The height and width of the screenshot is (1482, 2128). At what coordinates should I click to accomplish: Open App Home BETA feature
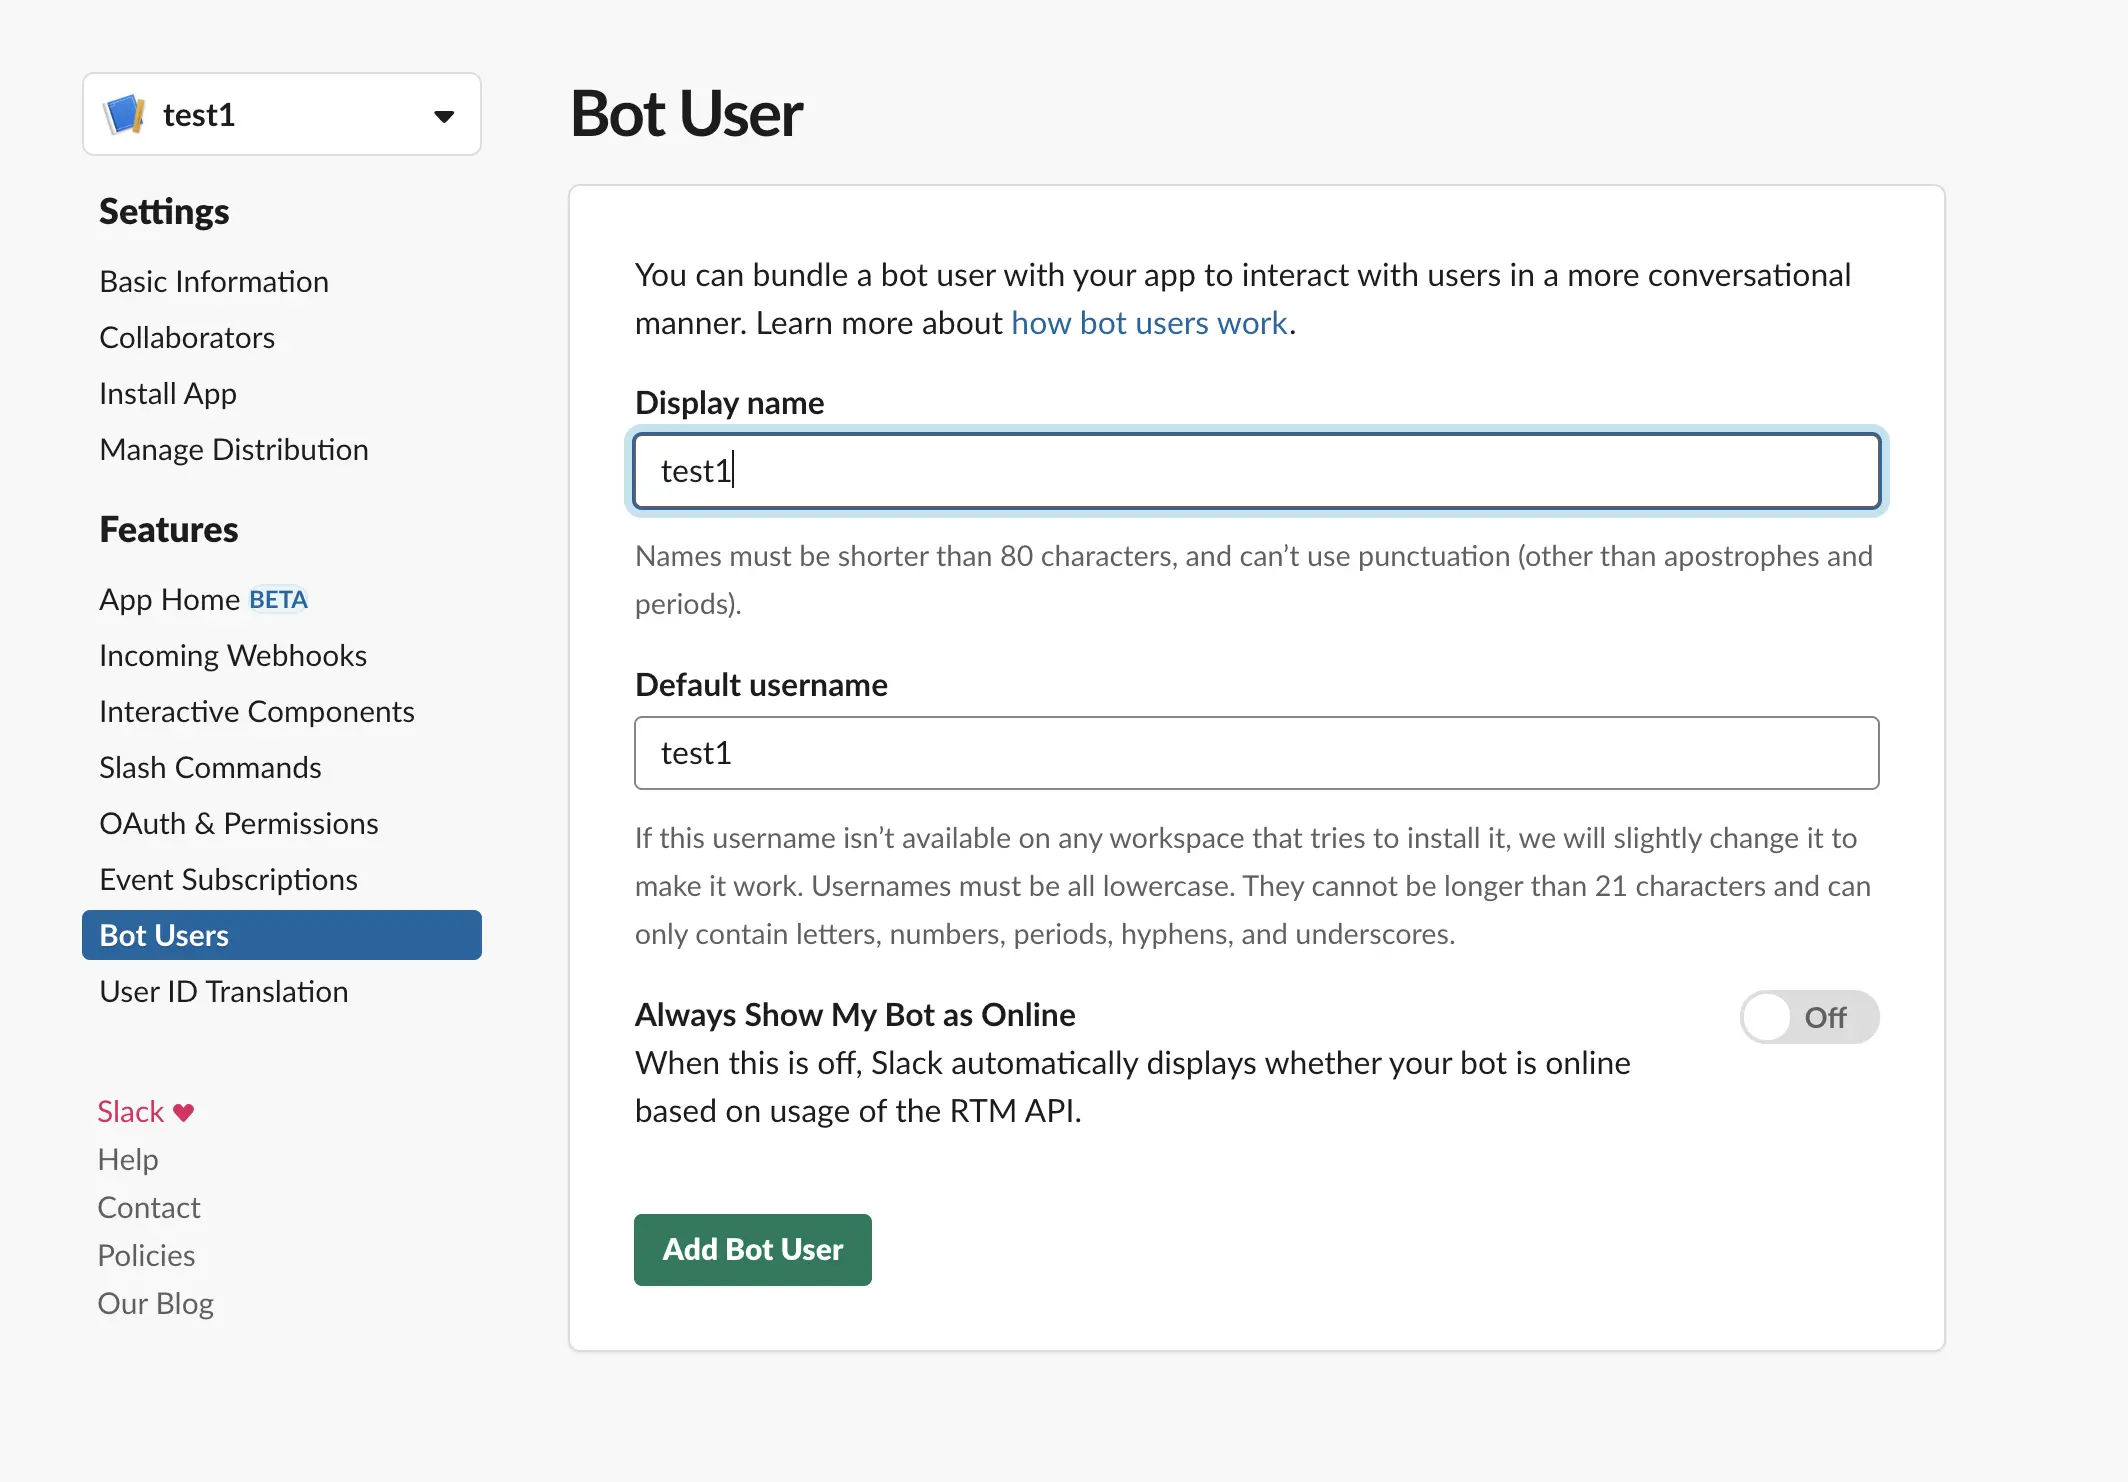click(203, 599)
